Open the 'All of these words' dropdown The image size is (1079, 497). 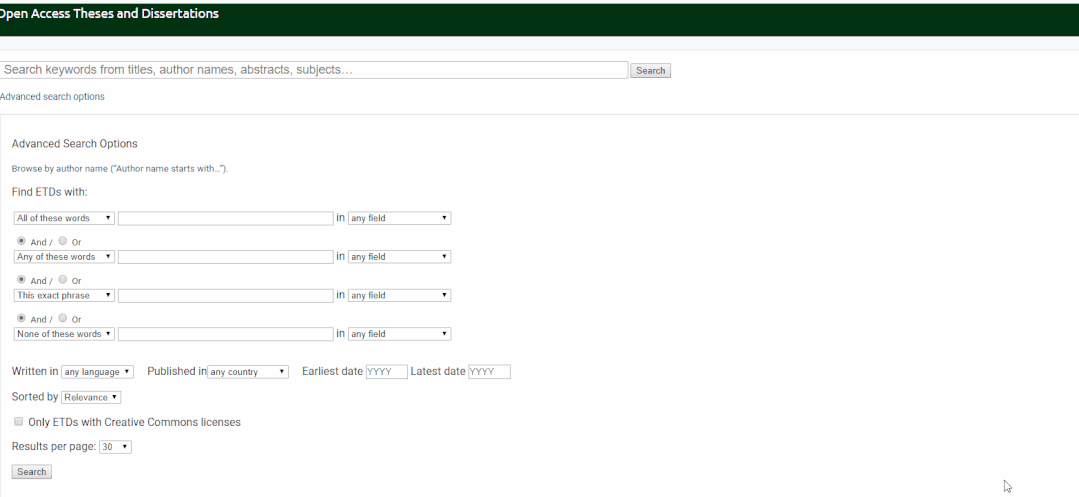(x=64, y=218)
